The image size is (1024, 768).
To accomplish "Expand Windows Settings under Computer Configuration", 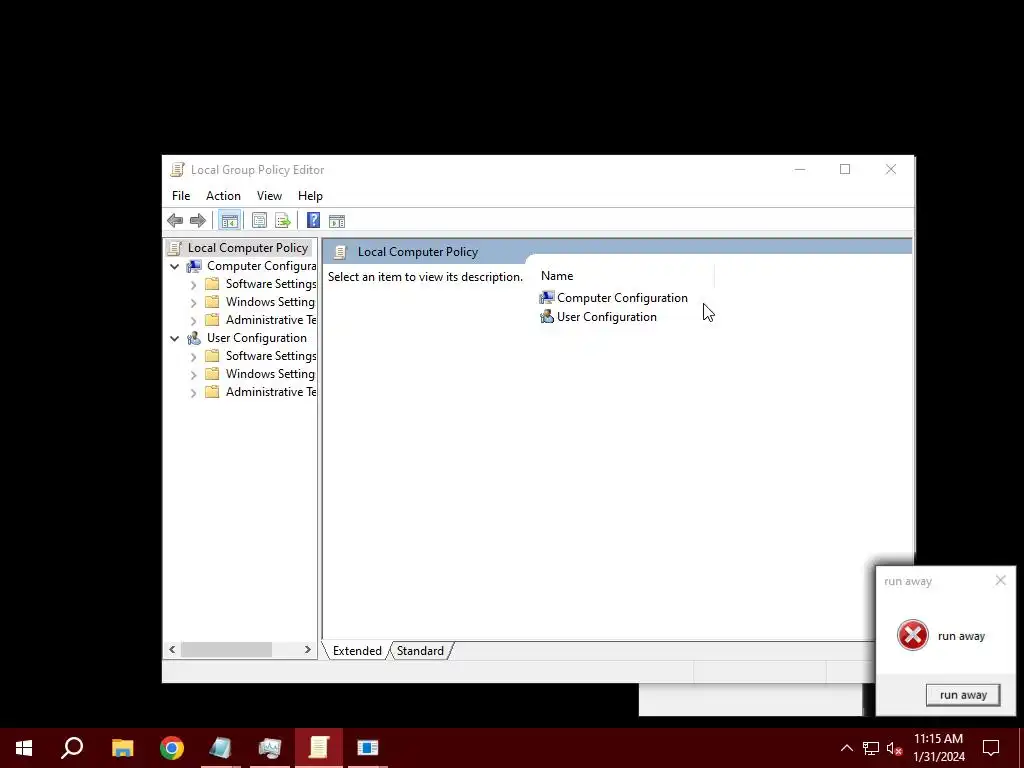I will (193, 303).
